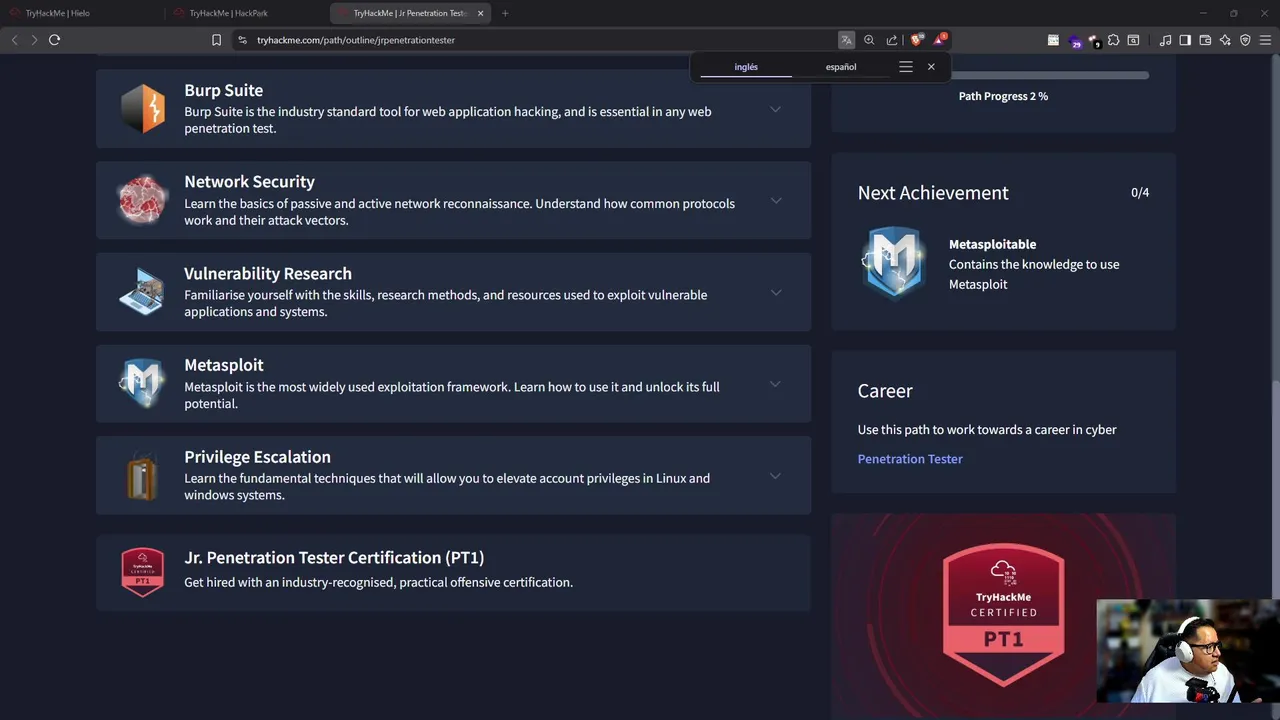This screenshot has width=1280, height=720.
Task: Click the Next Achievement heading
Action: tap(933, 193)
